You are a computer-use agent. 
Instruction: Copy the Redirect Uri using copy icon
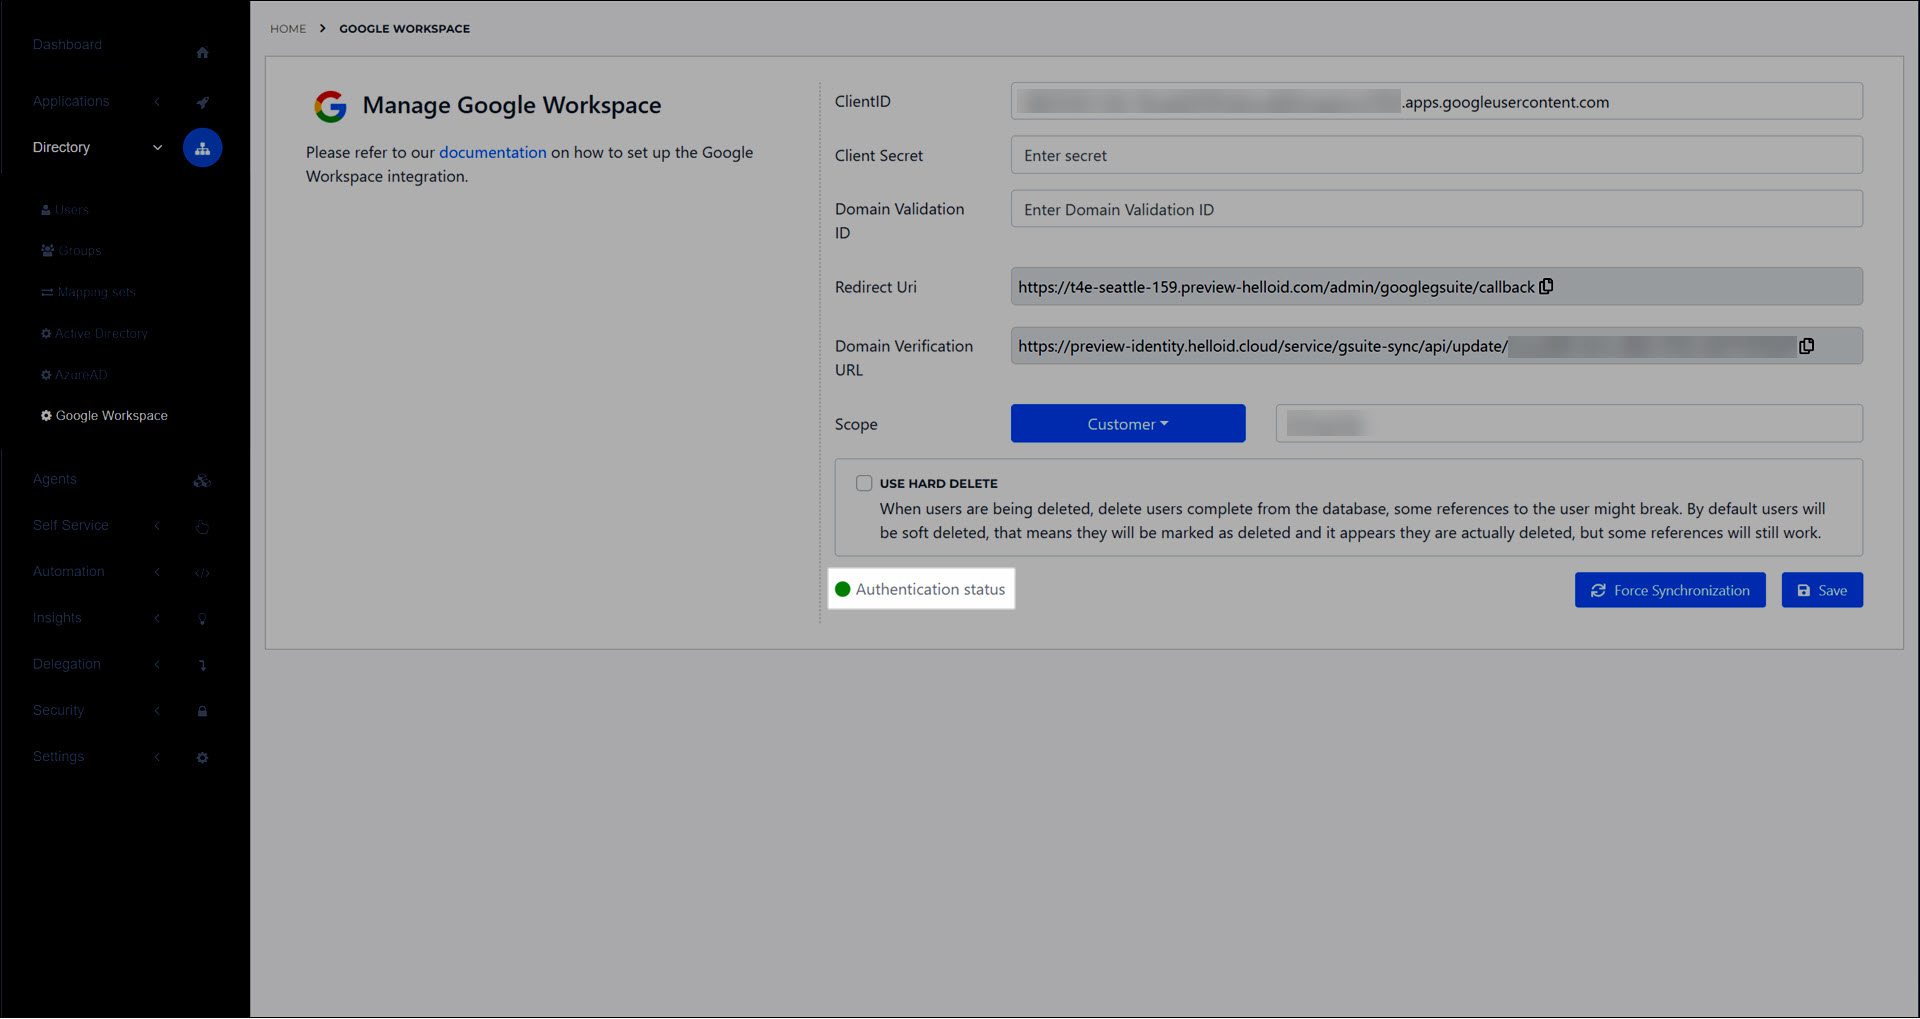coord(1546,287)
